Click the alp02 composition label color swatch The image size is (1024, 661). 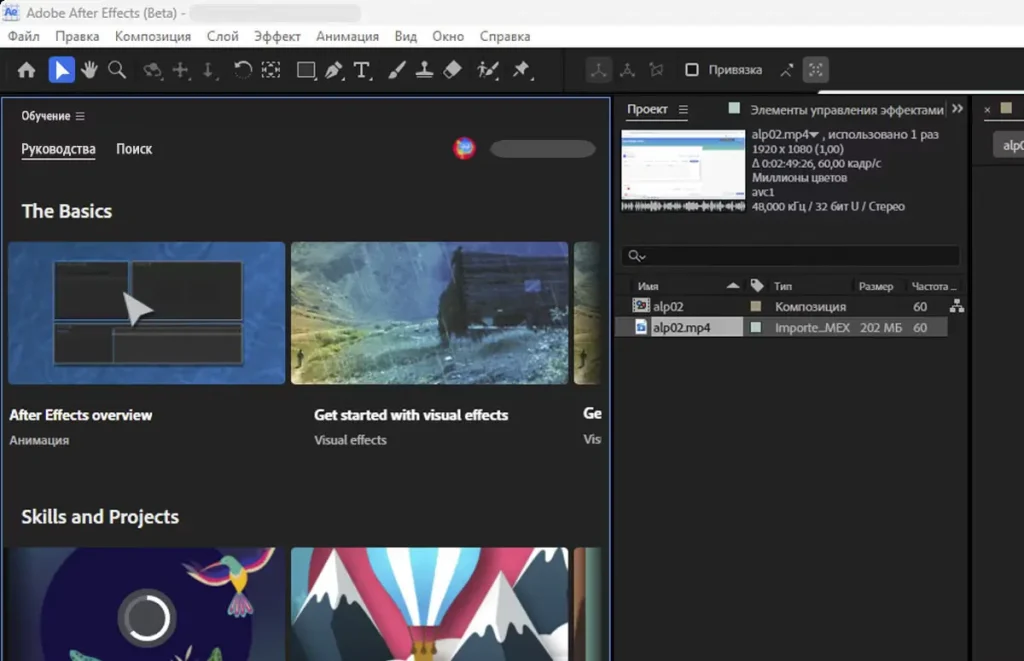click(x=756, y=306)
